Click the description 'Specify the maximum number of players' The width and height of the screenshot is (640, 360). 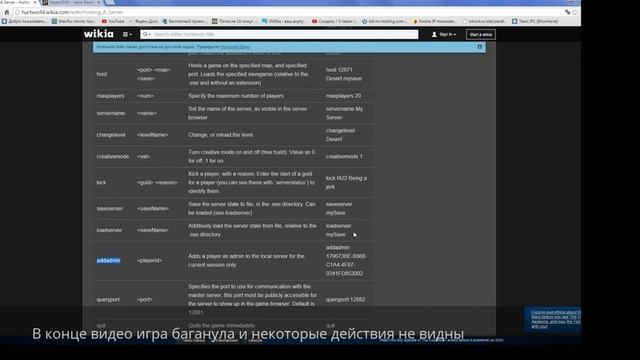point(236,96)
